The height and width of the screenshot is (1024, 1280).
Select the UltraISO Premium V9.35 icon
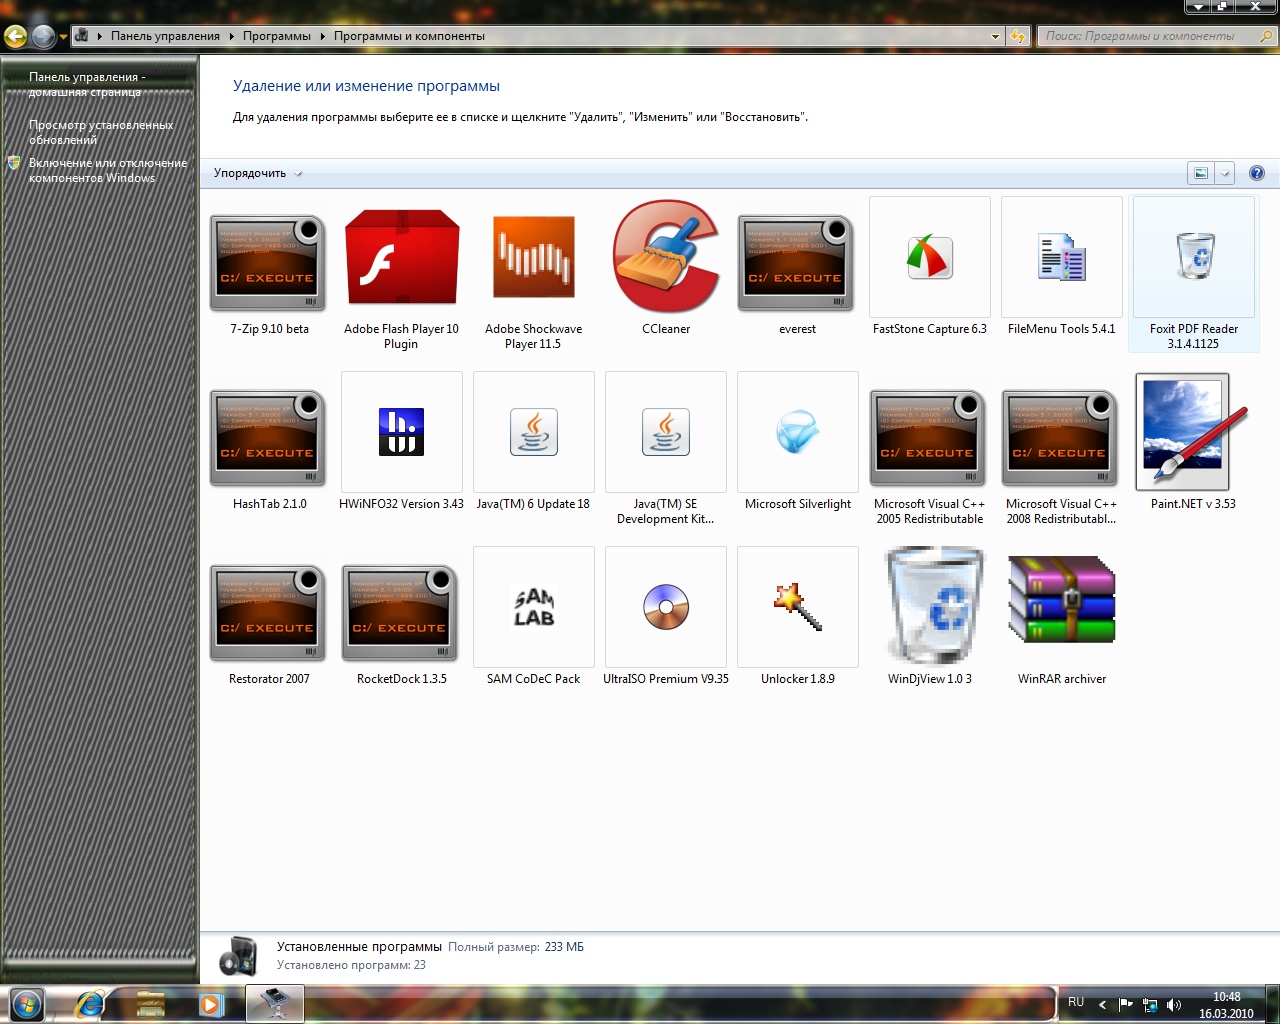coord(666,607)
